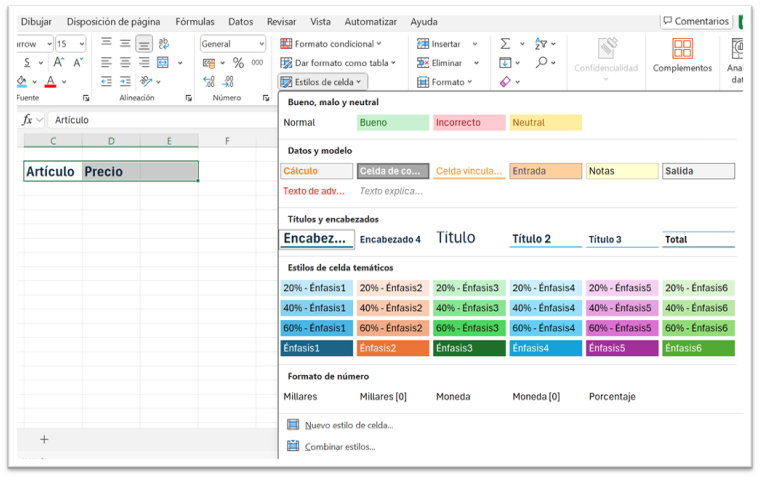Click the fill color paint bucket
Viewport: 760px width, 478px height.
point(23,81)
